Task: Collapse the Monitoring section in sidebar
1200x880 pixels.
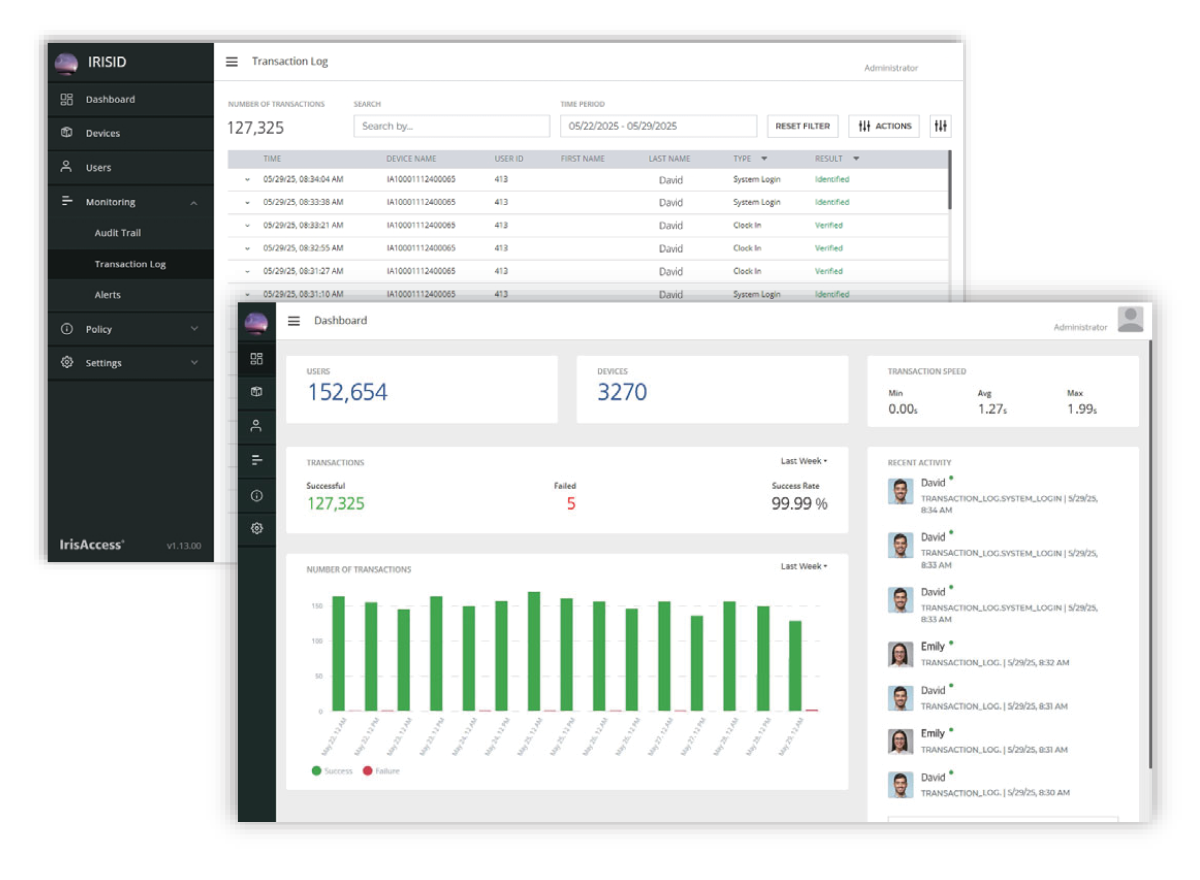Action: coord(194,203)
